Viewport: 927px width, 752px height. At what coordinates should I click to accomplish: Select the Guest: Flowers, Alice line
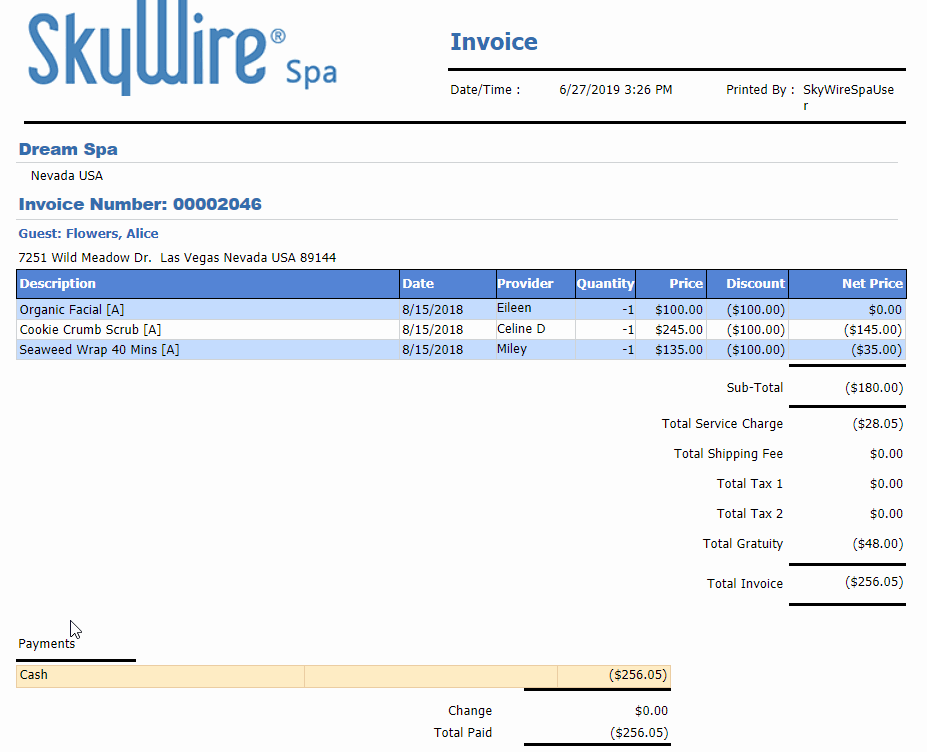tap(88, 234)
